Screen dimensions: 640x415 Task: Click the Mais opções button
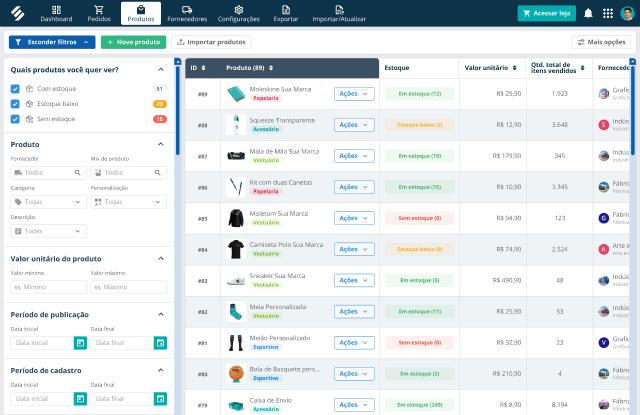[601, 42]
